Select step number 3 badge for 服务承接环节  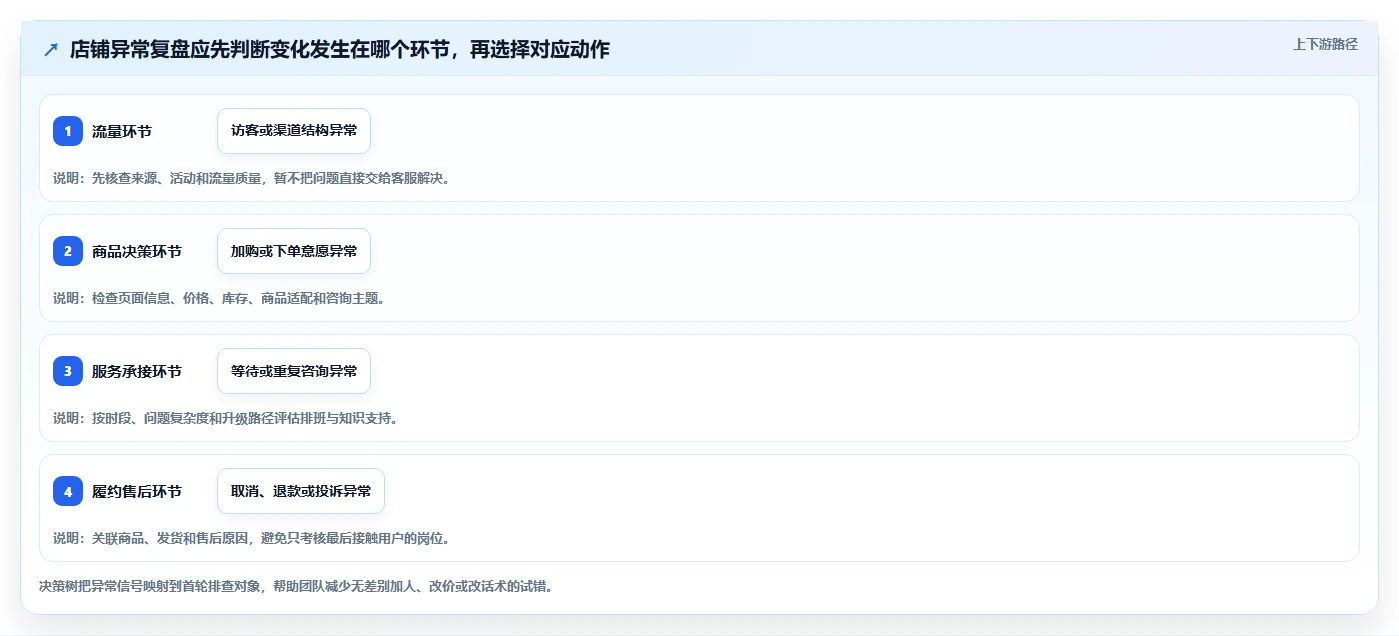[68, 371]
